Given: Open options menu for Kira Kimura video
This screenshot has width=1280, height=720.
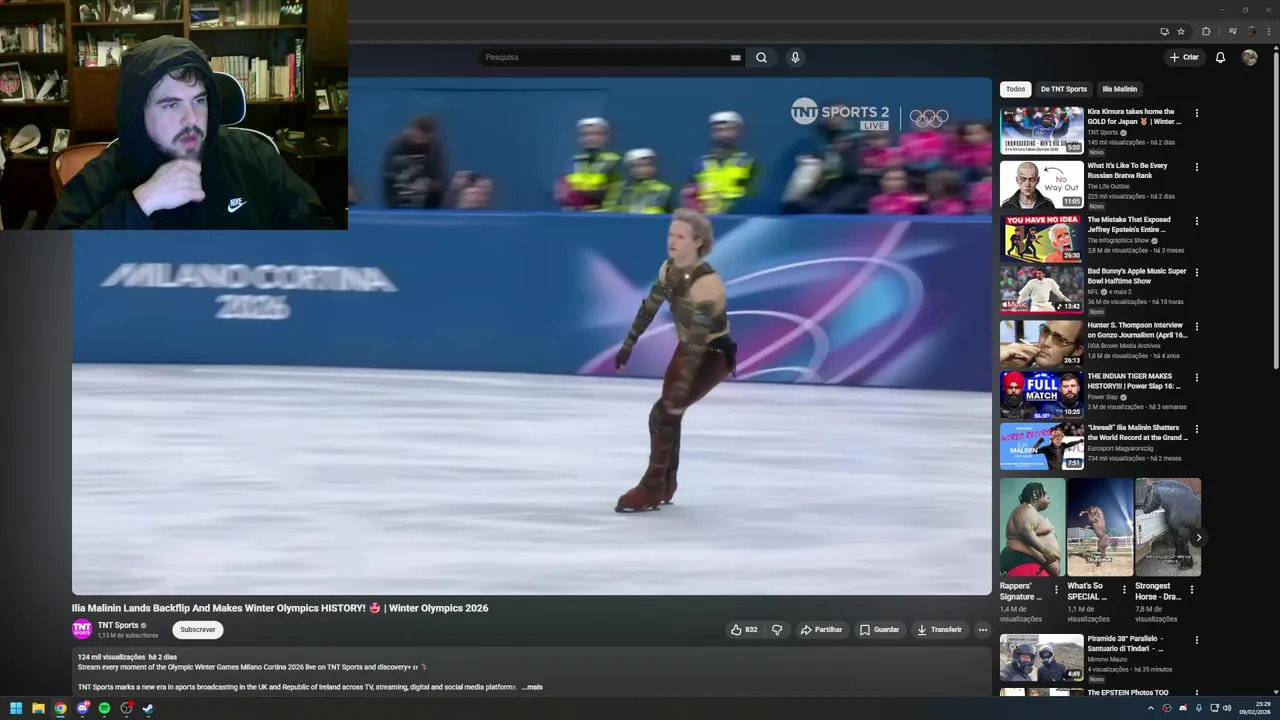Looking at the screenshot, I should point(1196,113).
